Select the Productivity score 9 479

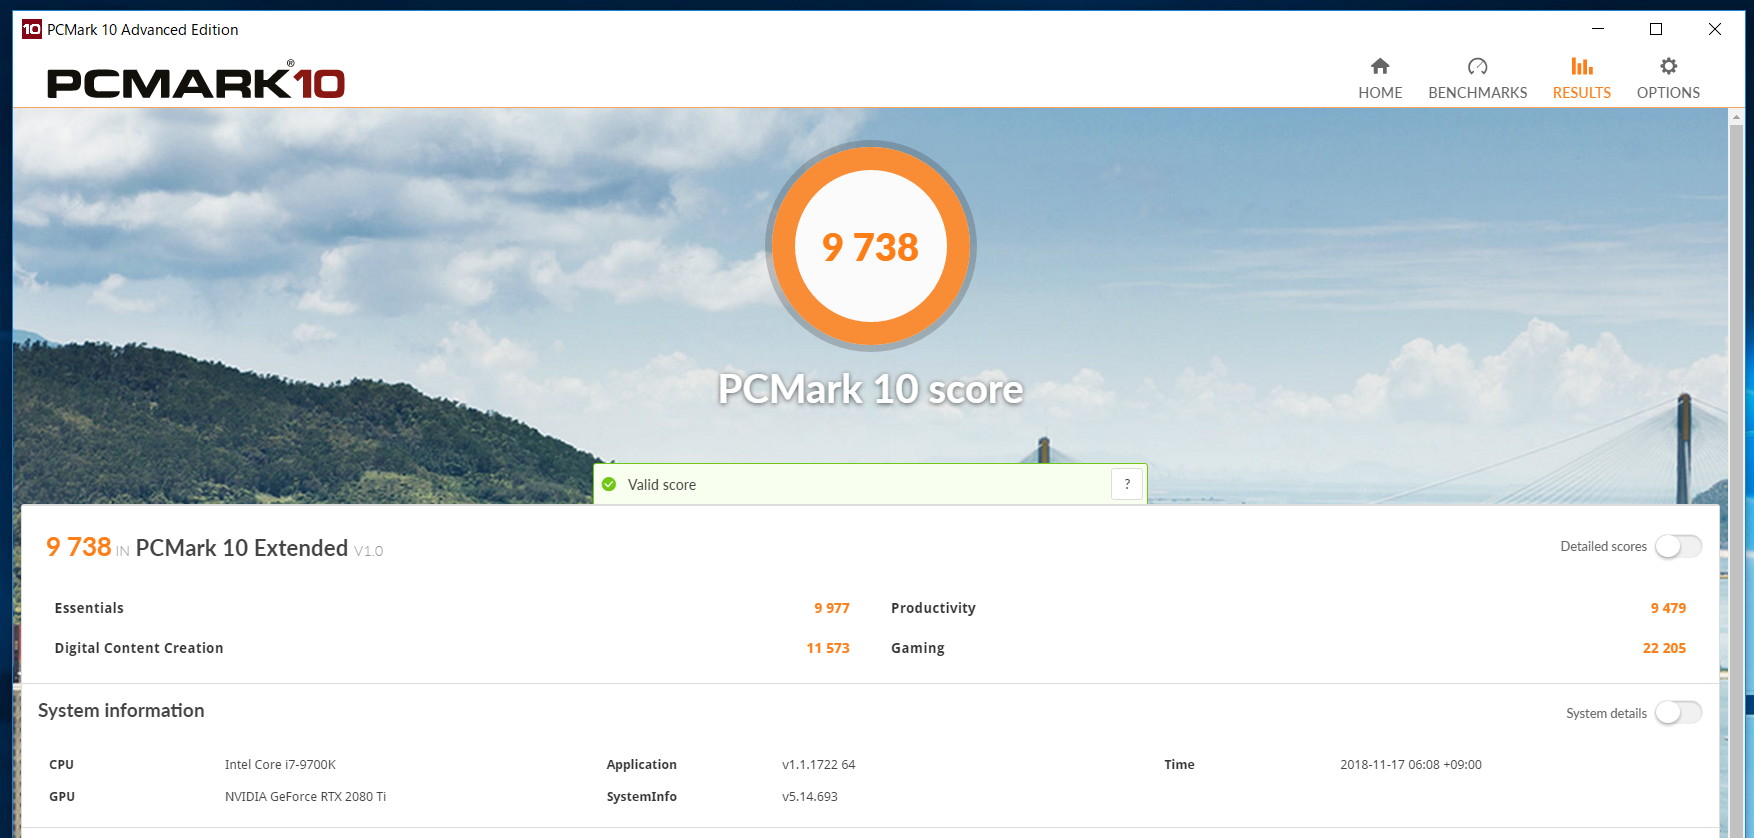point(1668,608)
